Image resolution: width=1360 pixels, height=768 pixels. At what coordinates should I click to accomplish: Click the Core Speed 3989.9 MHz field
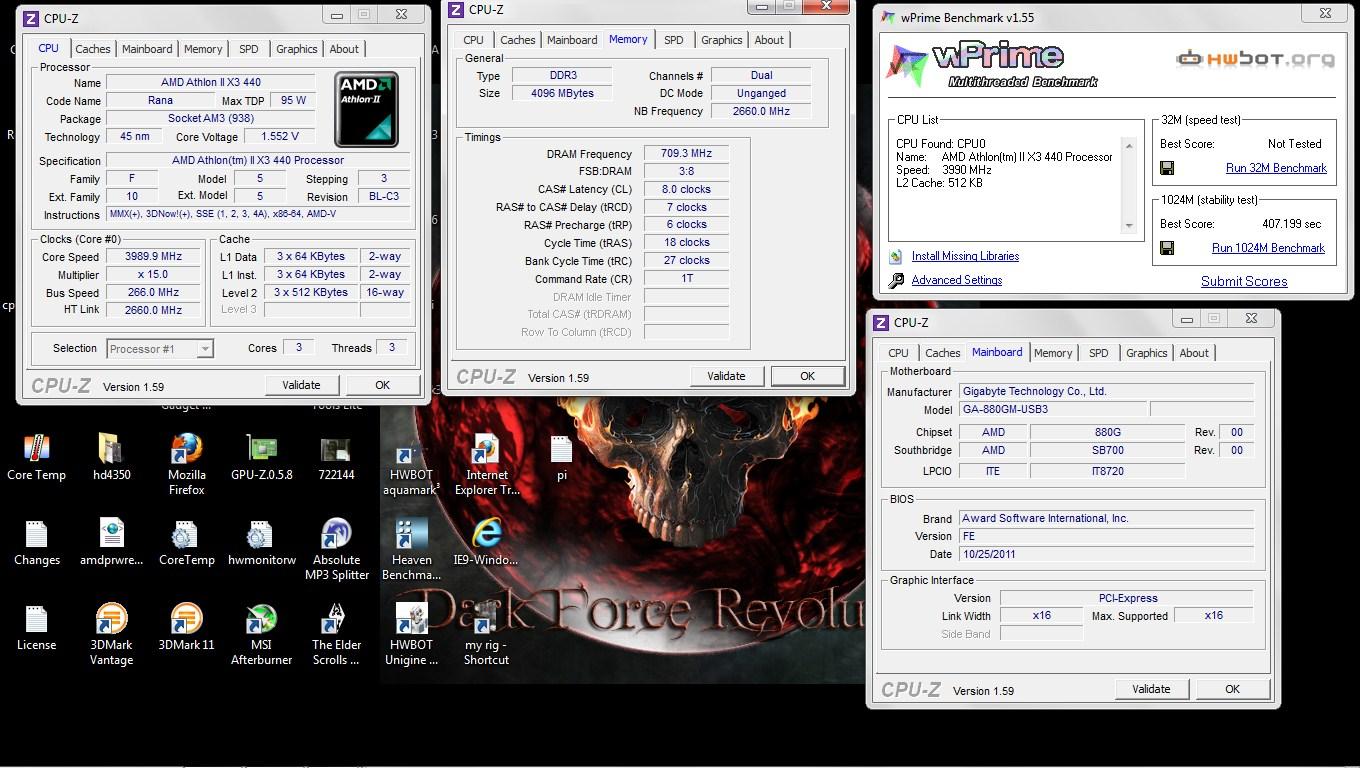153,257
